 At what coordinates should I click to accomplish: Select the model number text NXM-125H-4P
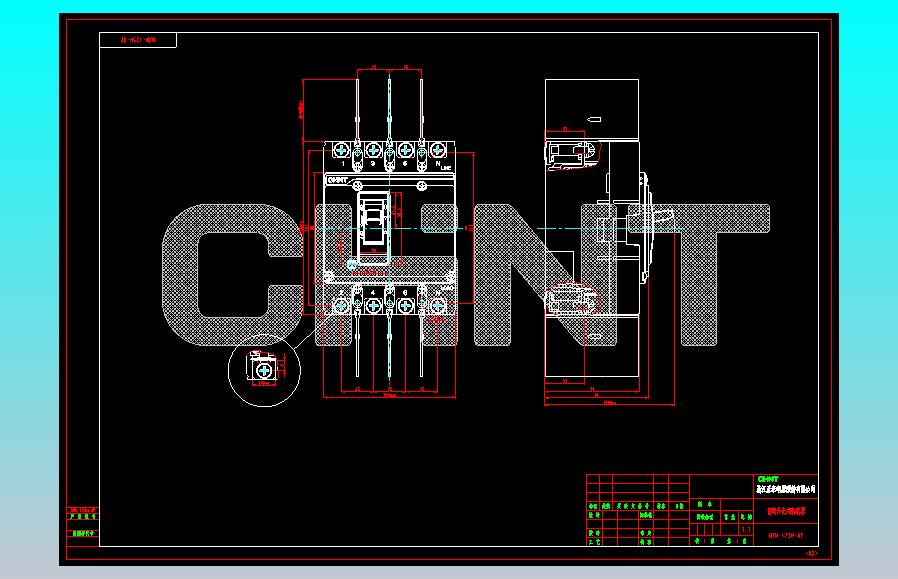coord(786,536)
